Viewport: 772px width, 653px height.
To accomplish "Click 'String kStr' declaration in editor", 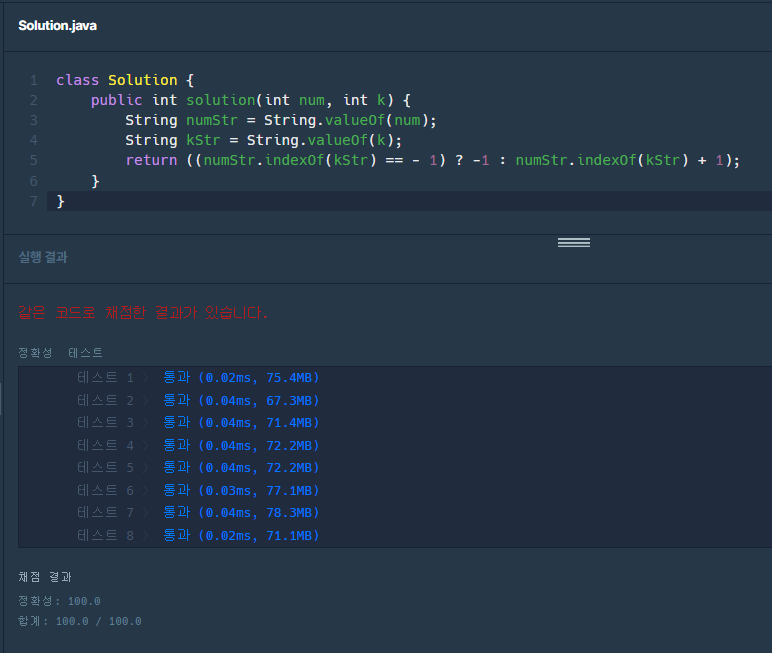I will 263,140.
